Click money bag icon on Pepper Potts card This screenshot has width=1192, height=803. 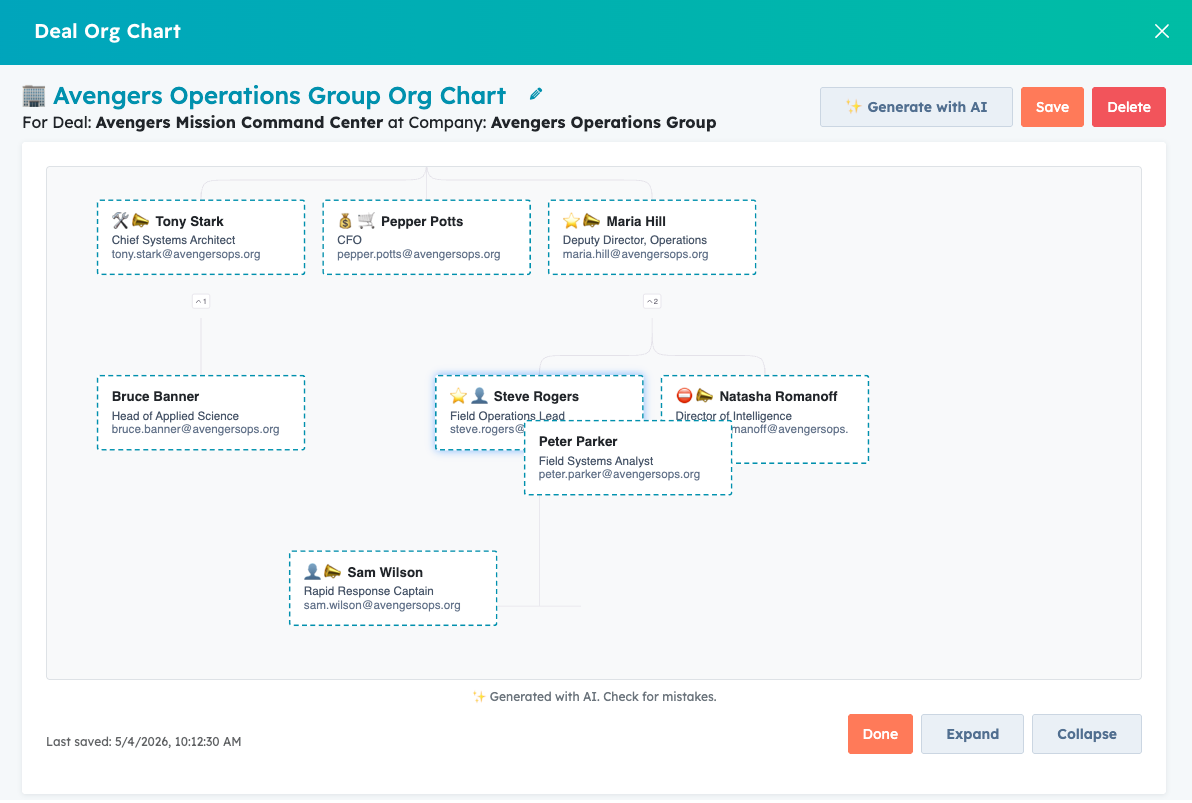click(x=345, y=221)
